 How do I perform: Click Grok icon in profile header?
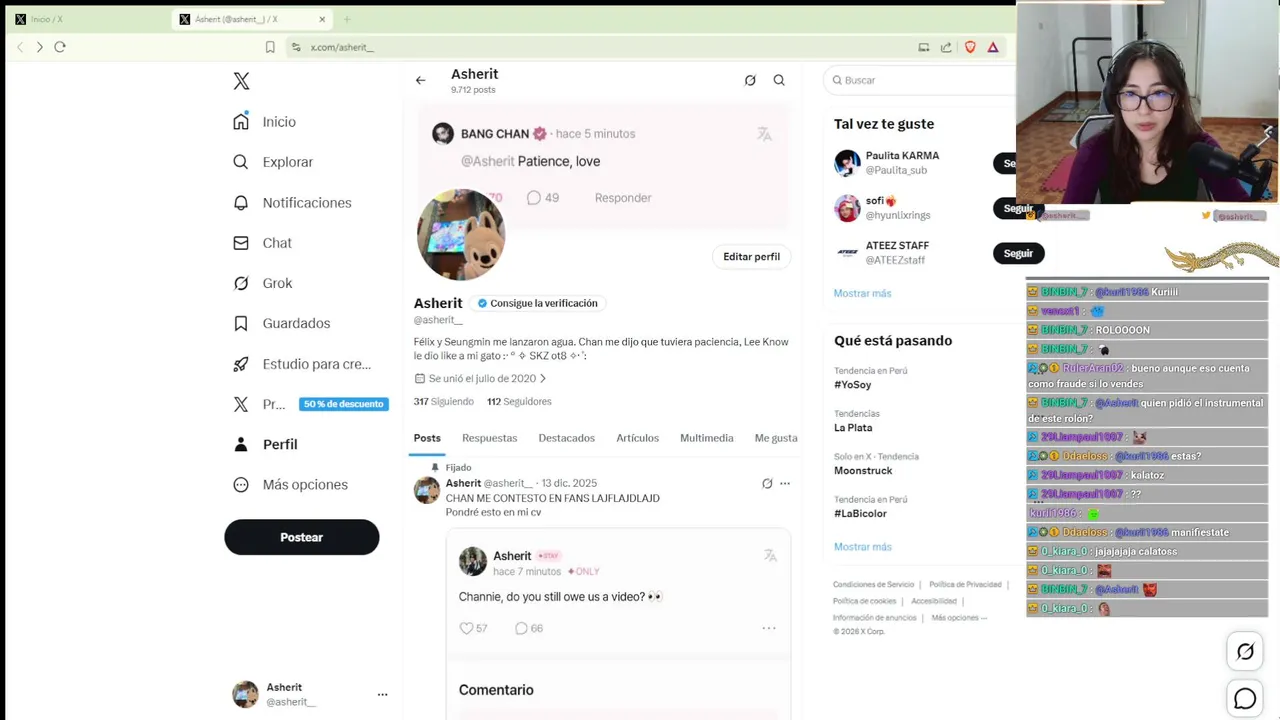pyautogui.click(x=750, y=80)
